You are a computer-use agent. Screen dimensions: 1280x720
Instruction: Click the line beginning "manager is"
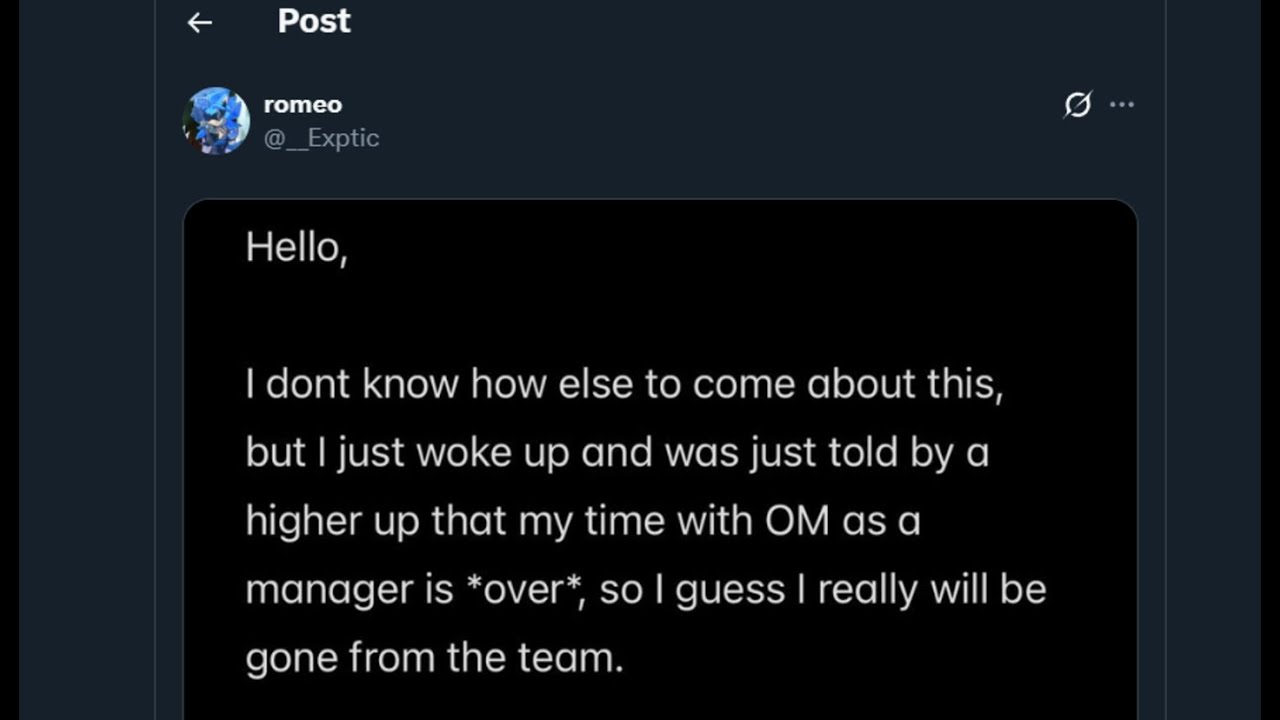pos(645,589)
